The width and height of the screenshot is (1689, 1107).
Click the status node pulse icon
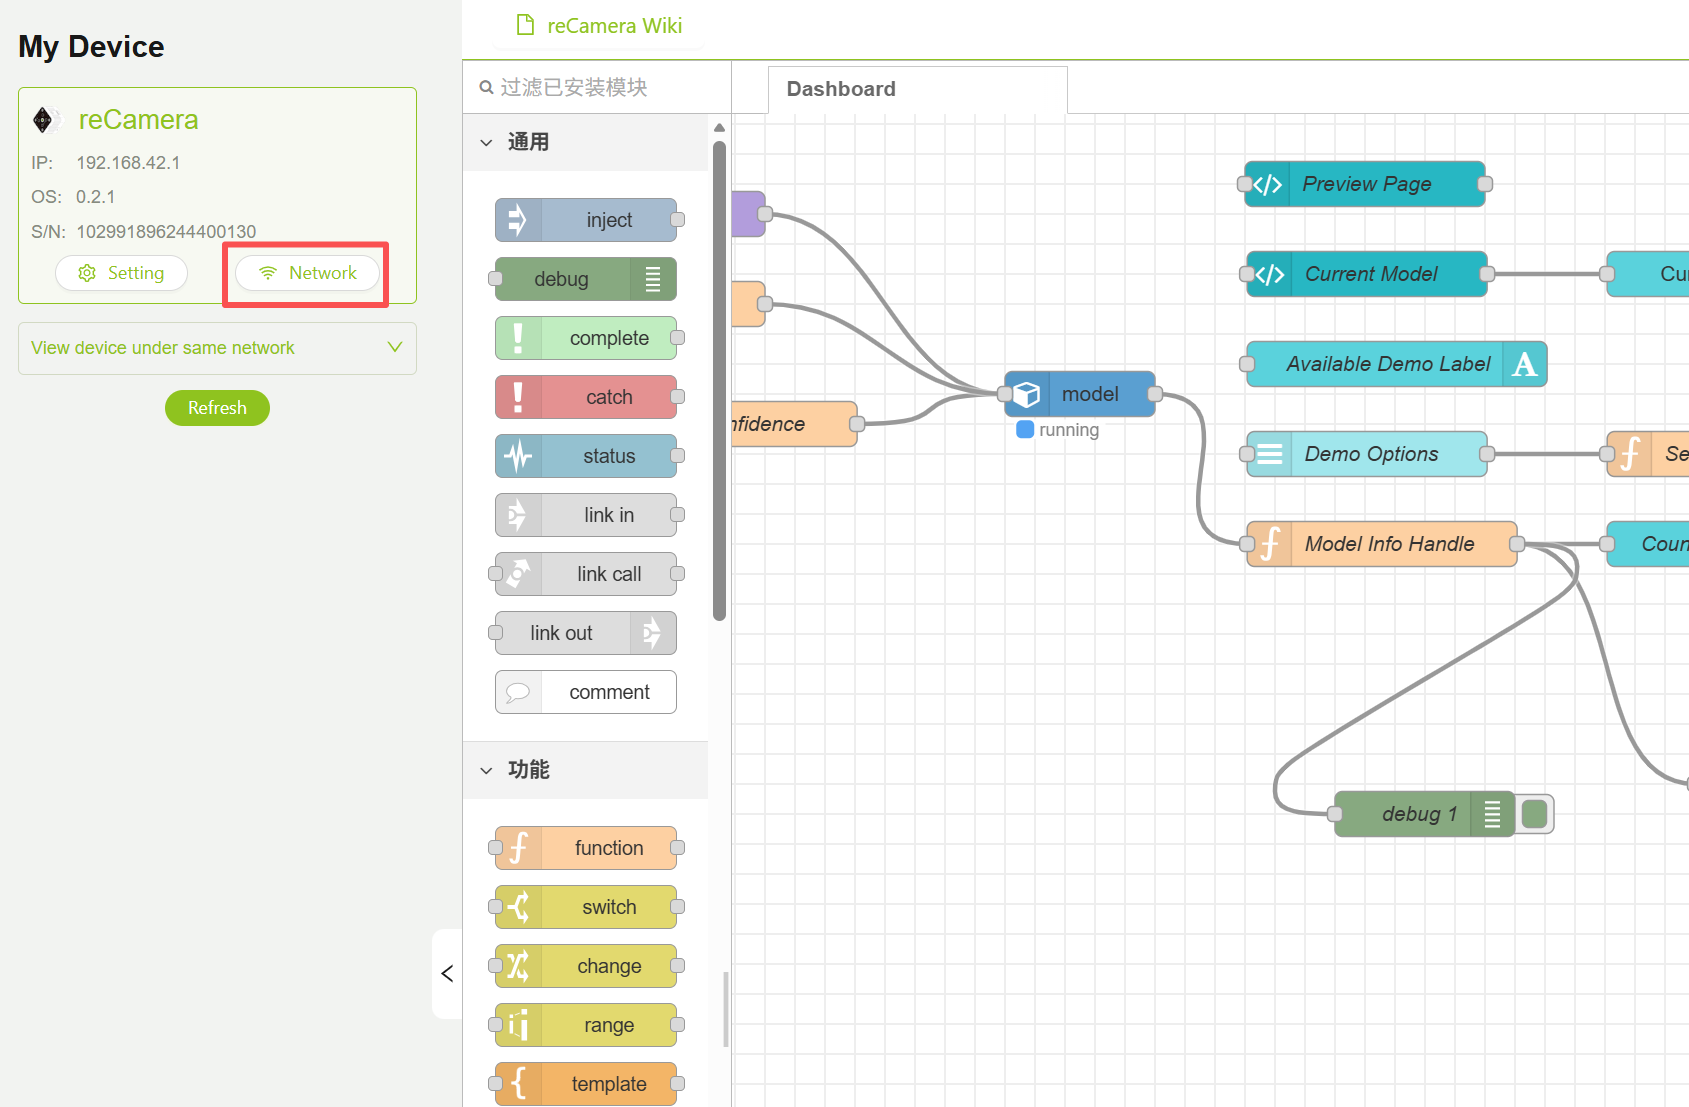tap(518, 456)
